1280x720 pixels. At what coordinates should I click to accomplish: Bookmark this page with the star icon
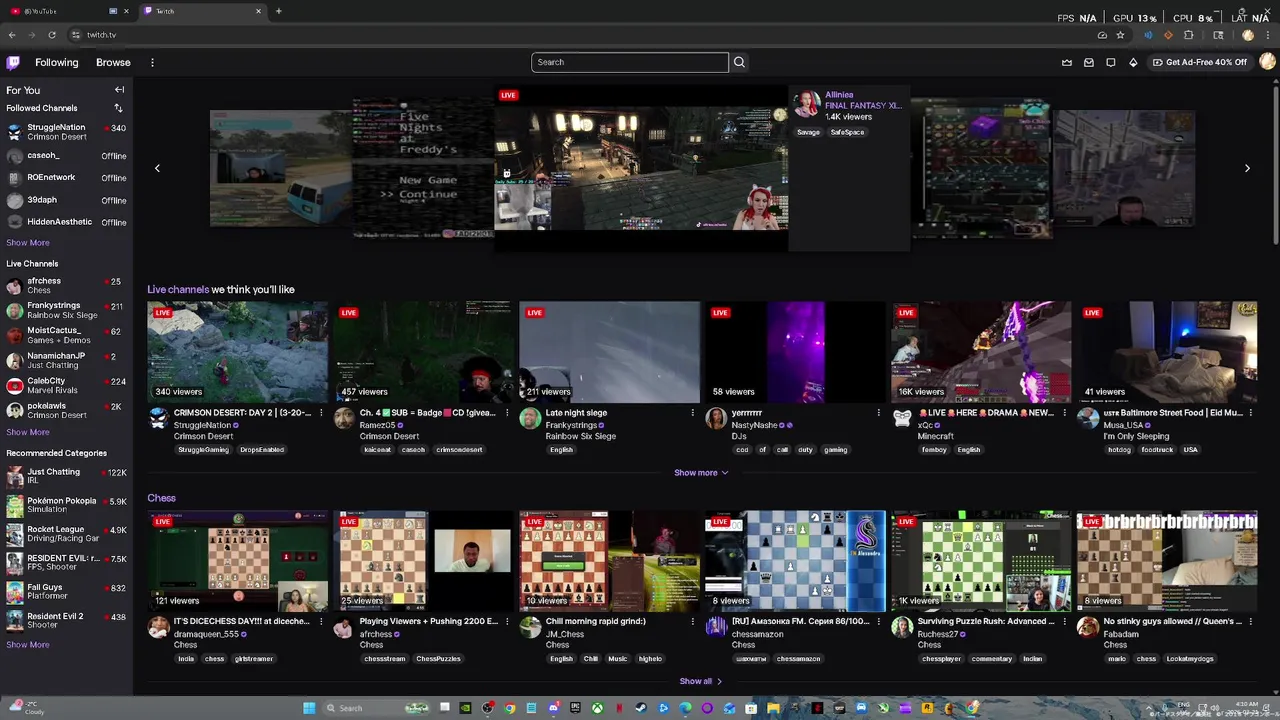(x=1120, y=35)
